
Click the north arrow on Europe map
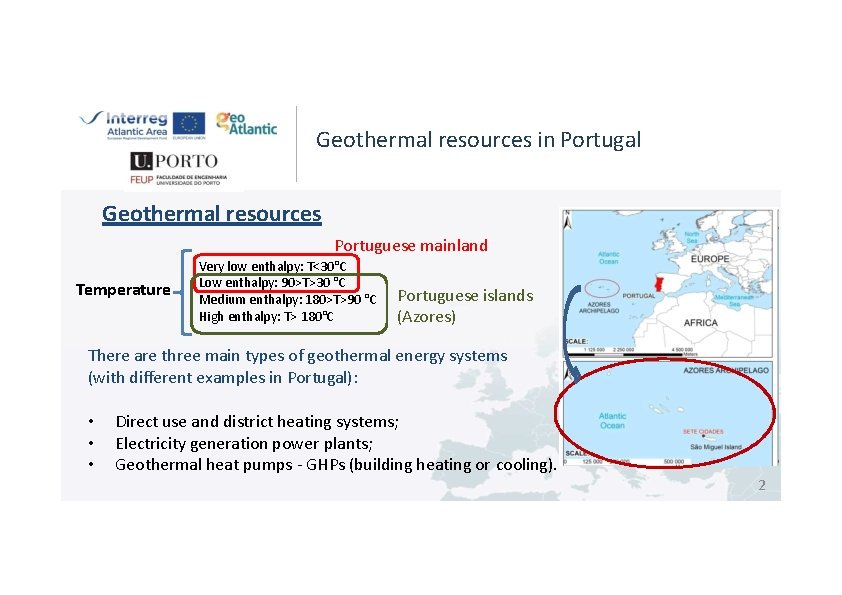pos(568,220)
